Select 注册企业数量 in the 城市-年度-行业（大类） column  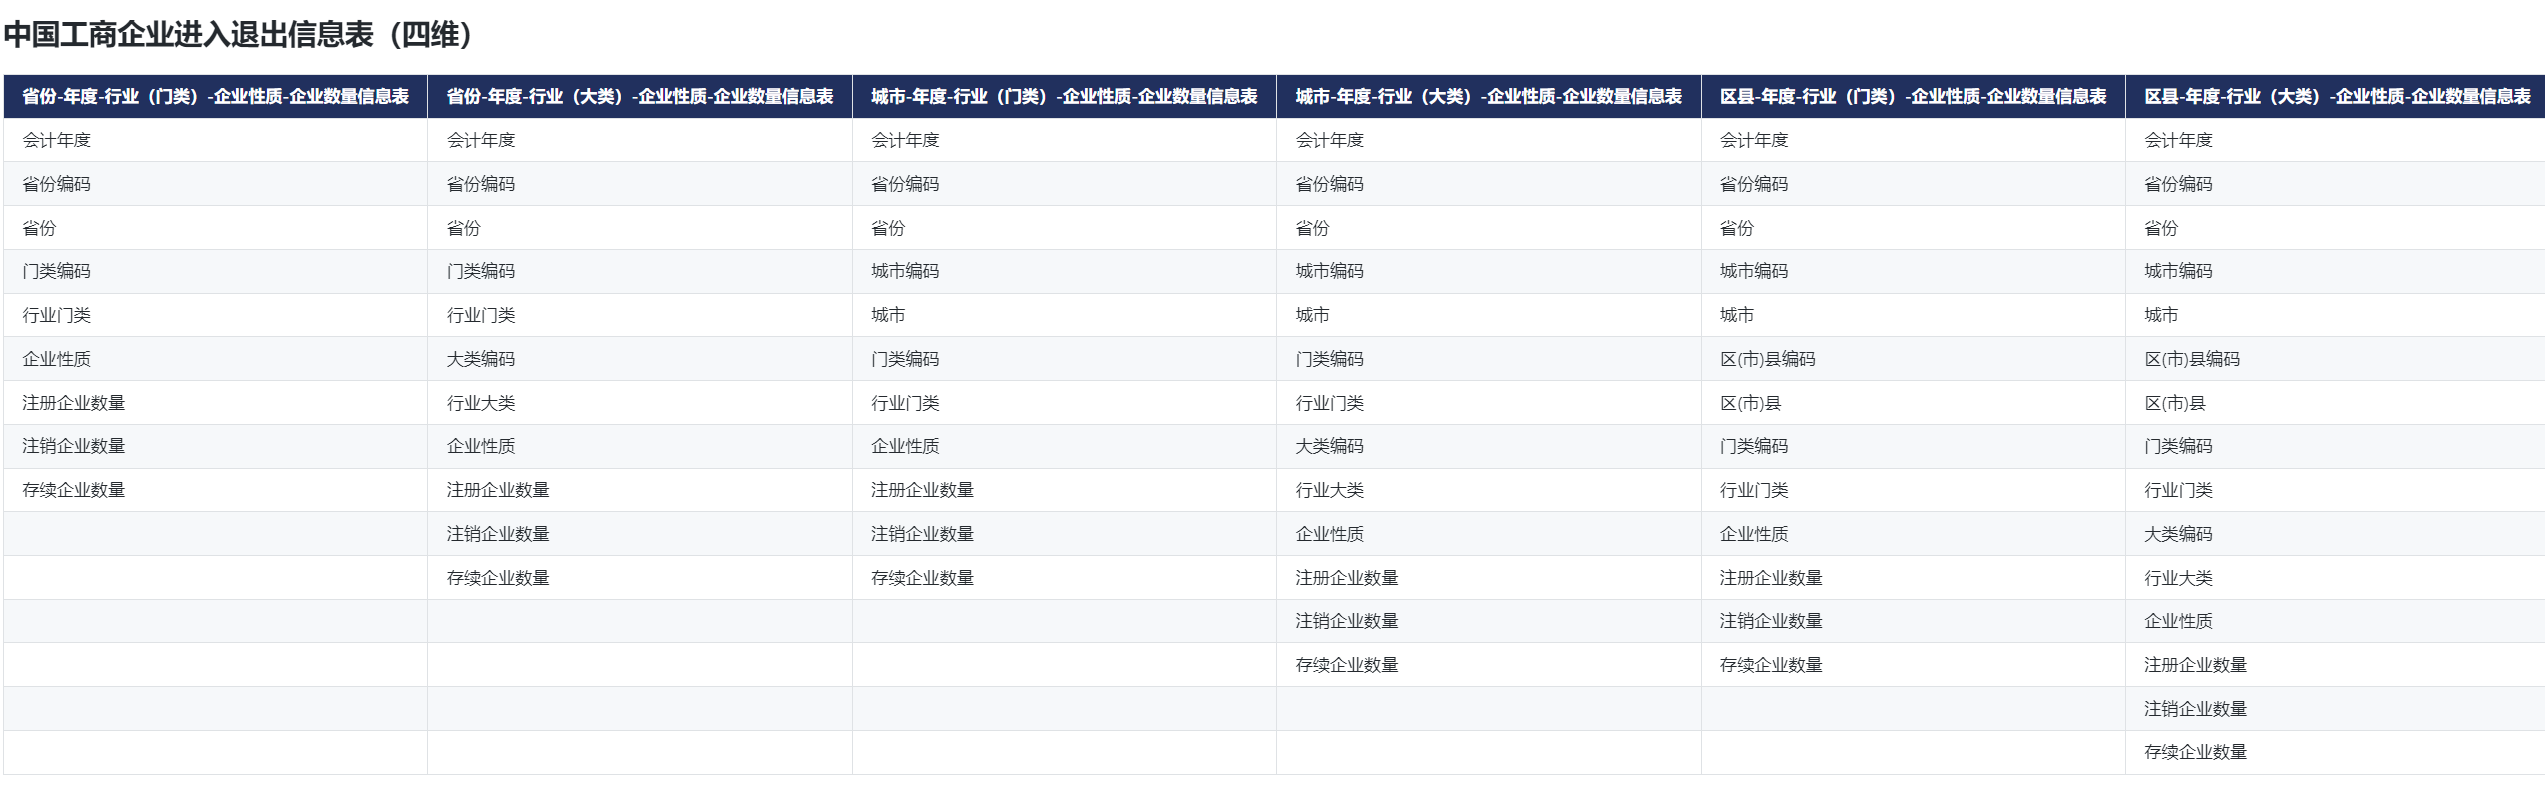1347,578
